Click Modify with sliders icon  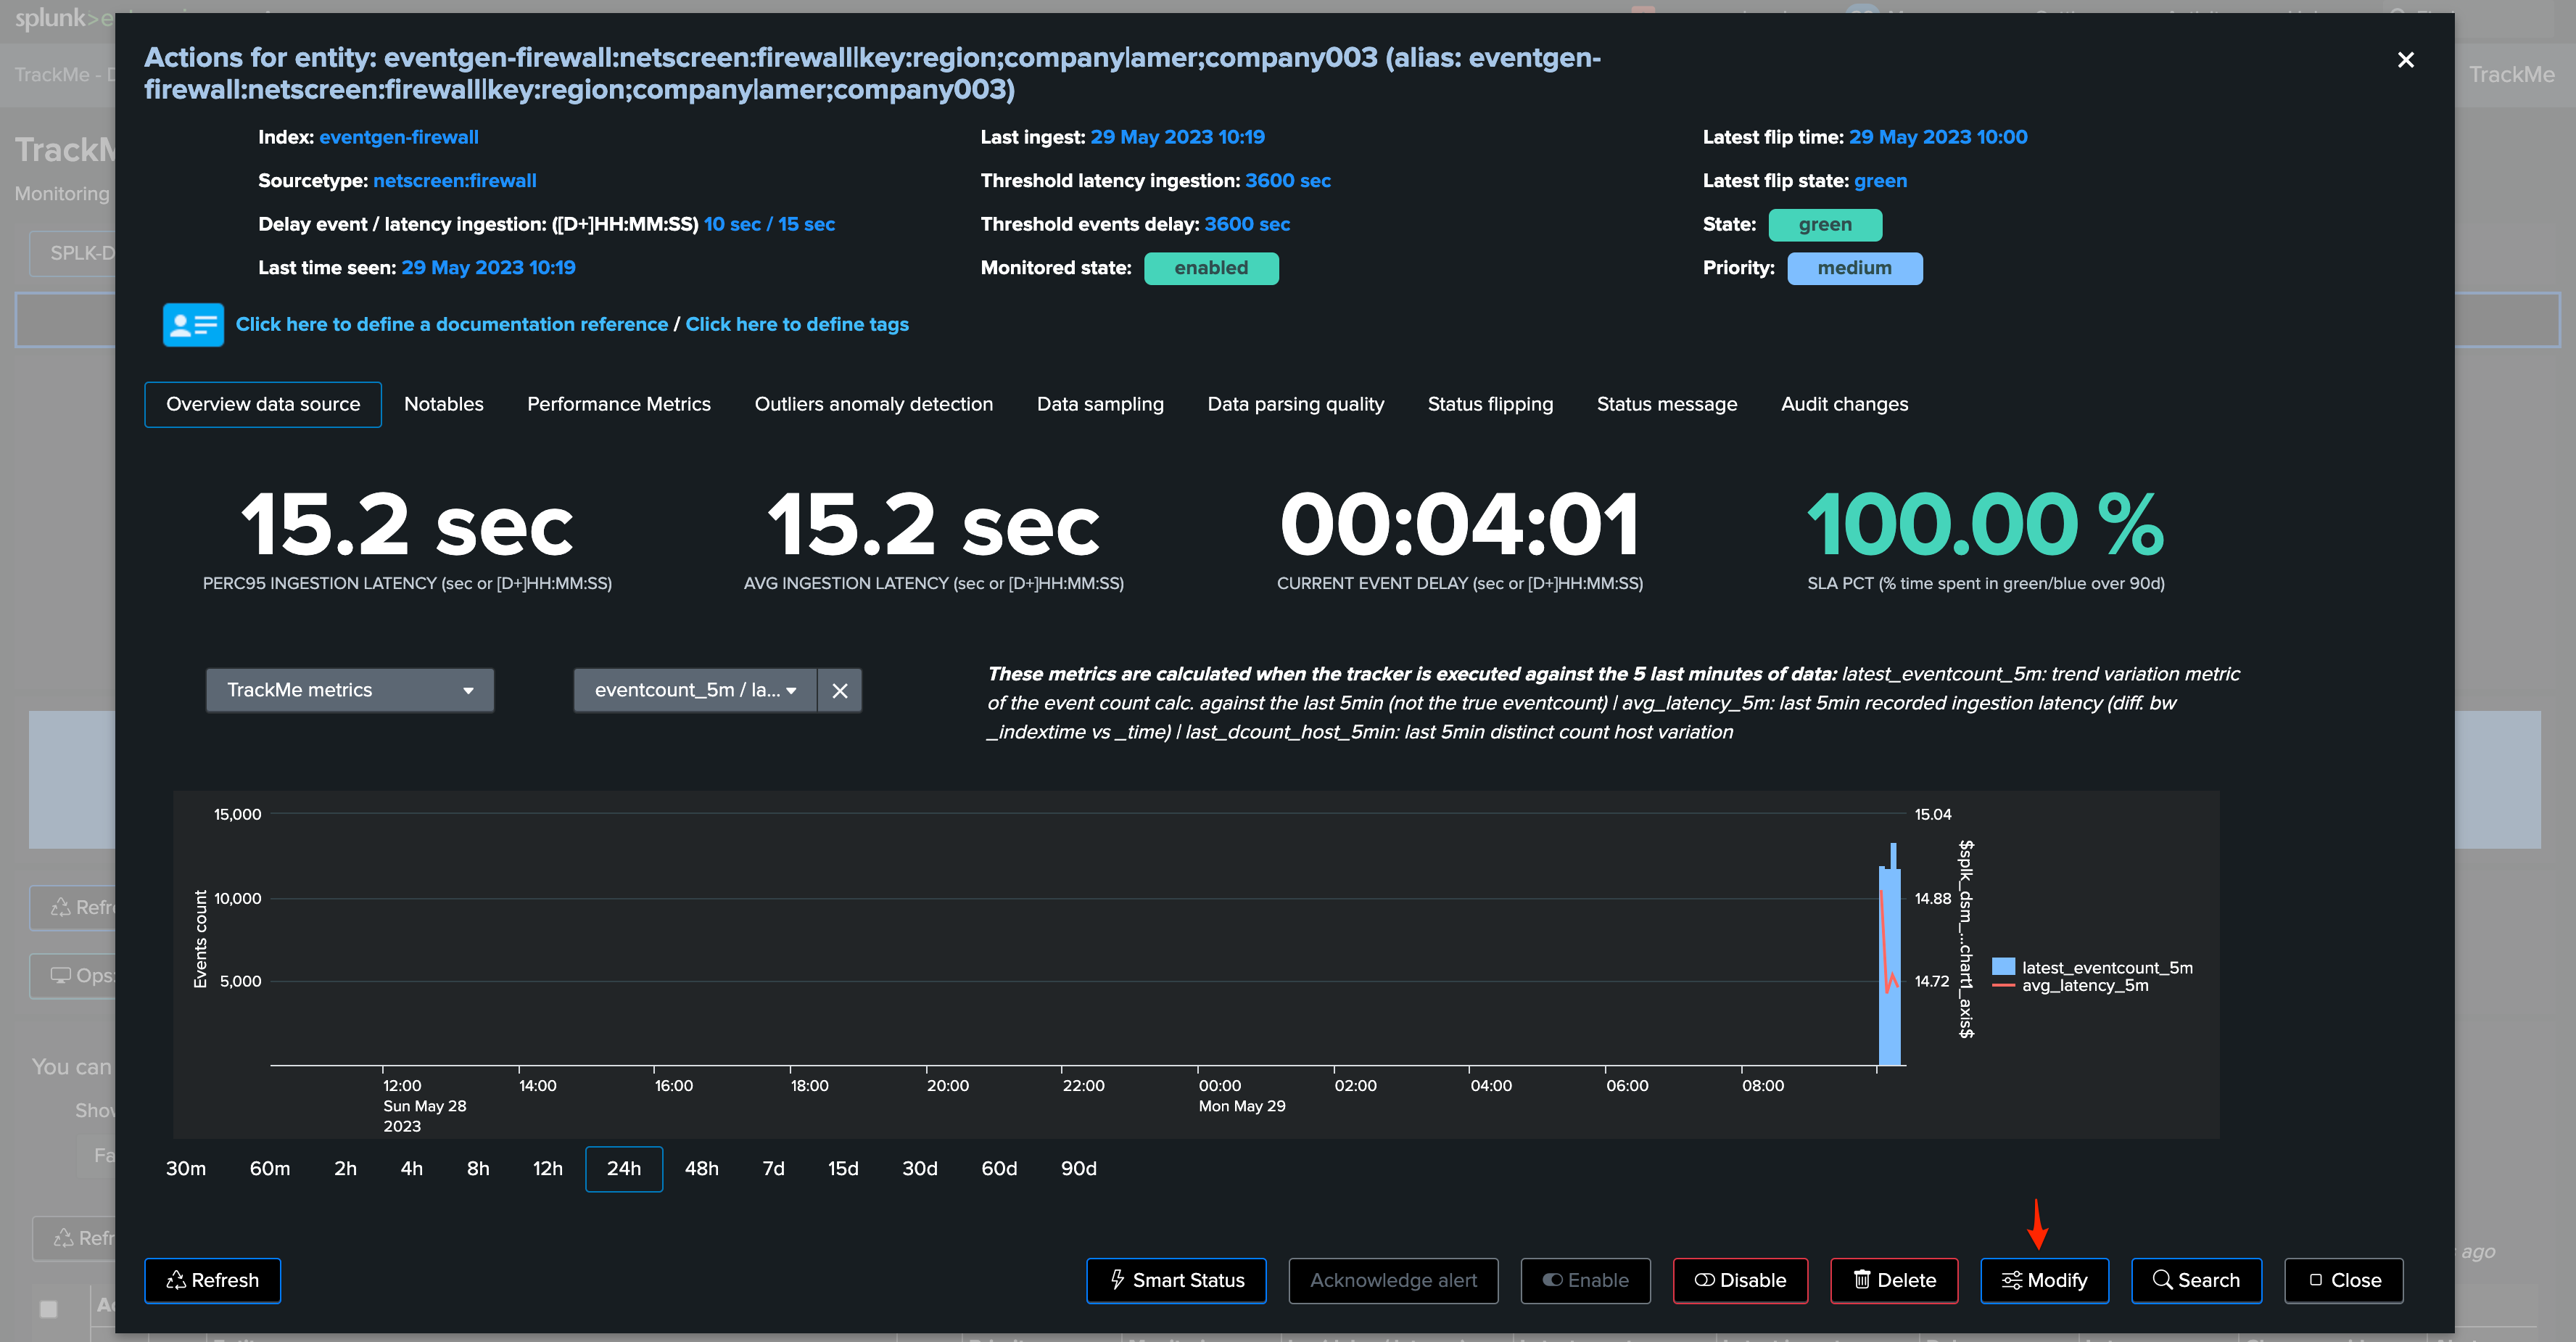point(2044,1280)
